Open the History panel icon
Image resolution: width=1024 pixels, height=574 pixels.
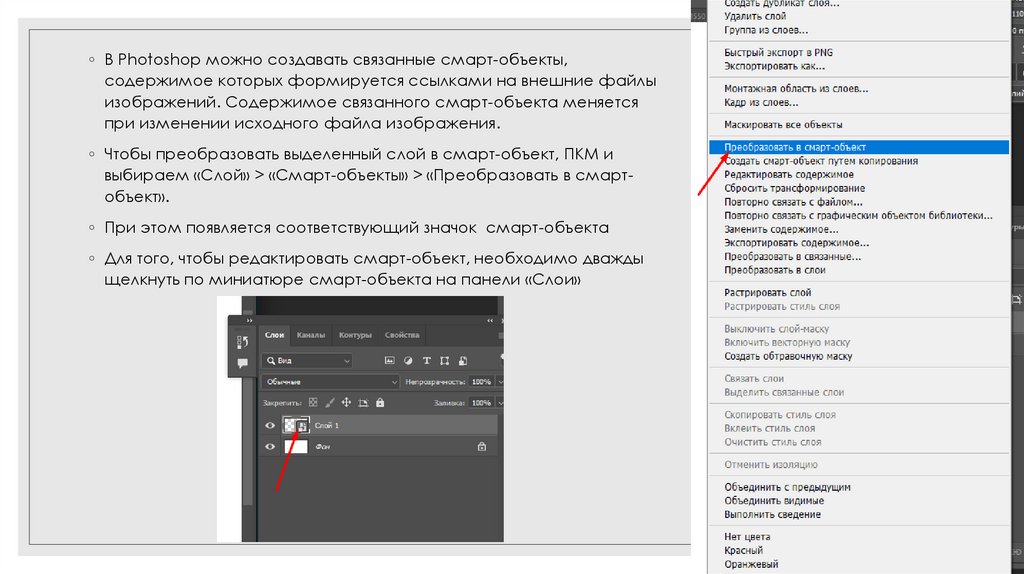pos(242,342)
